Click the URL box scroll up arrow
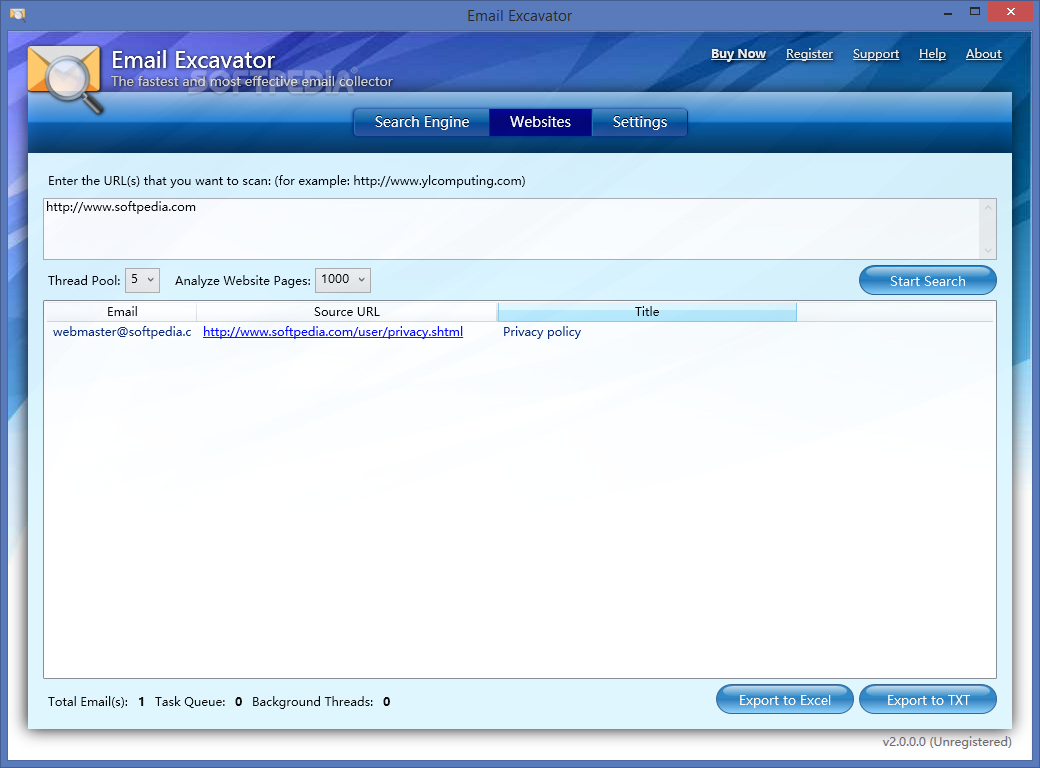The image size is (1040, 768). tap(988, 208)
